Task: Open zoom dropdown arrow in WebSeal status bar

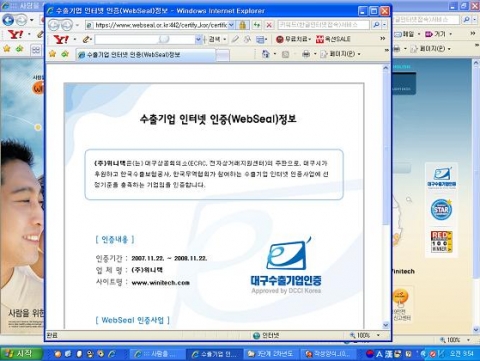Action: (378, 335)
